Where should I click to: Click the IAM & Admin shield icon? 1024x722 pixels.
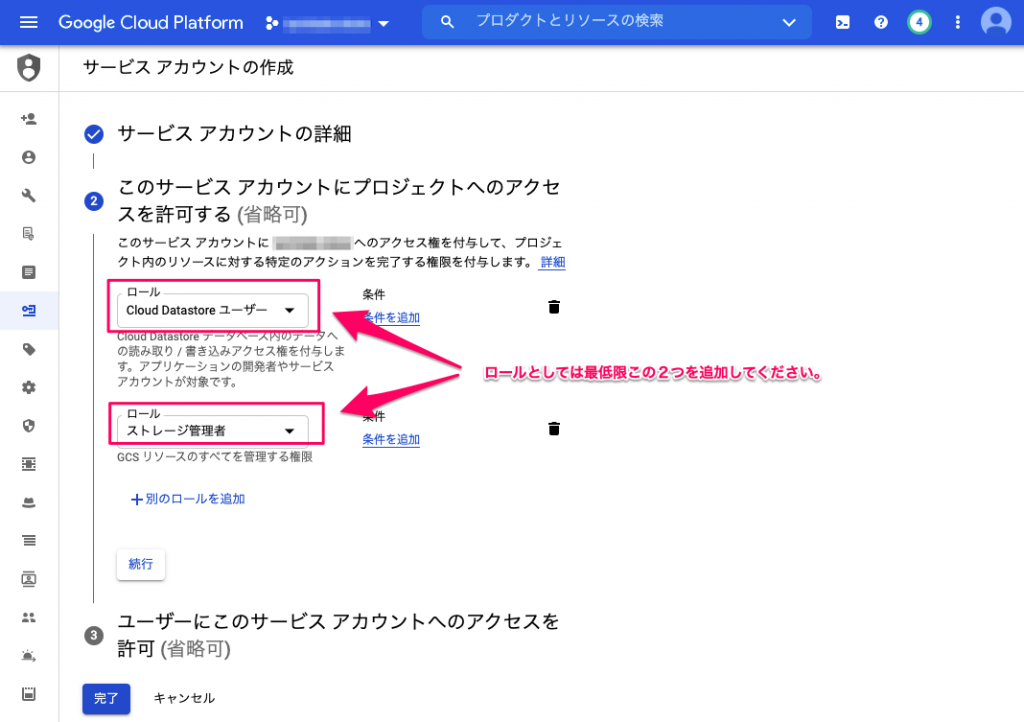pyautogui.click(x=29, y=68)
